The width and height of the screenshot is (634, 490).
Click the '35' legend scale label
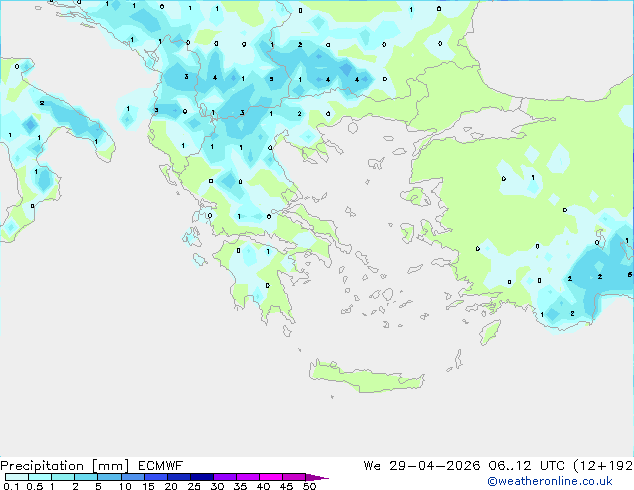(240, 486)
